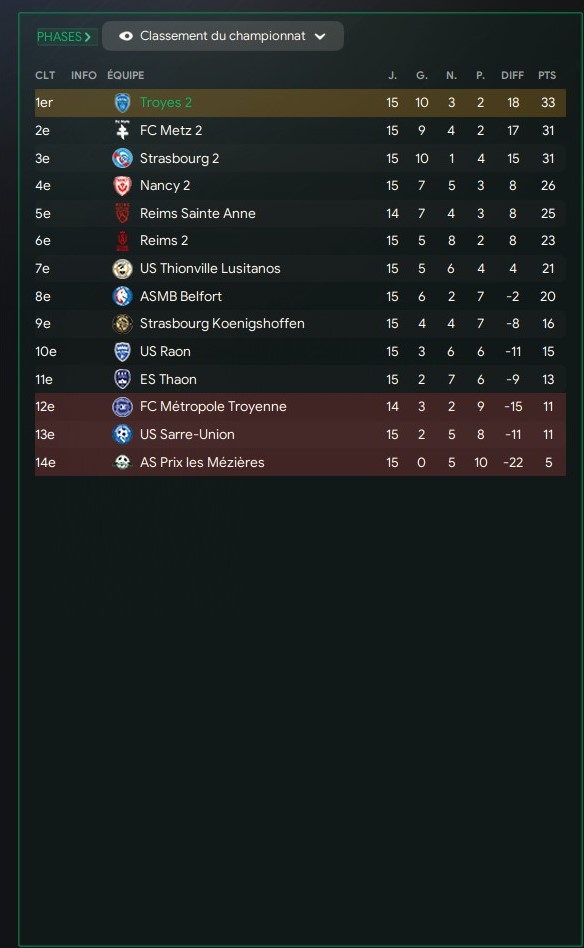Click the AS Prix les Mézières crest
The height and width of the screenshot is (948, 584).
[122, 463]
